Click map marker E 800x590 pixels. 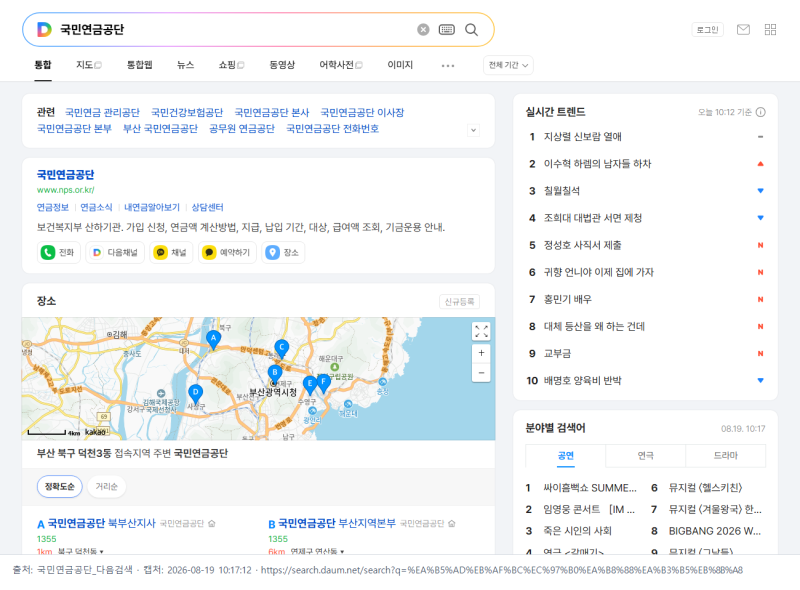point(310,385)
